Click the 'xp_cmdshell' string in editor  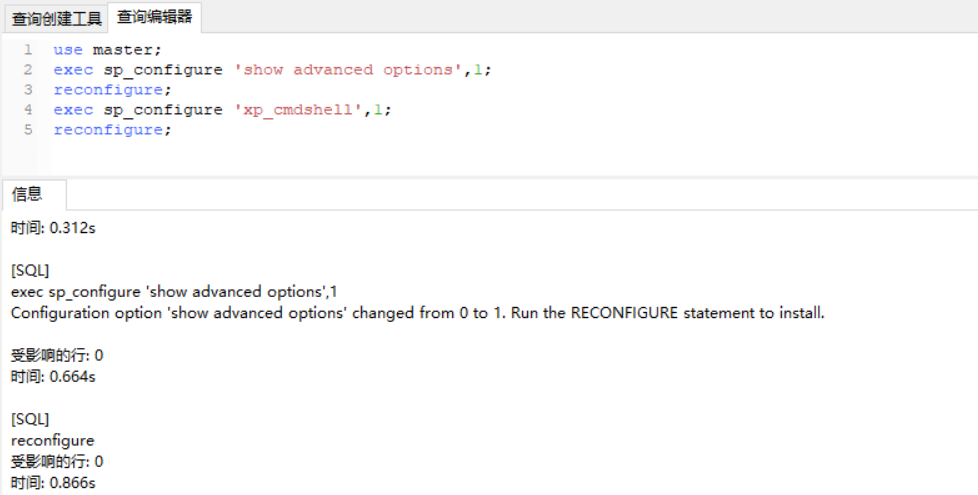point(298,110)
